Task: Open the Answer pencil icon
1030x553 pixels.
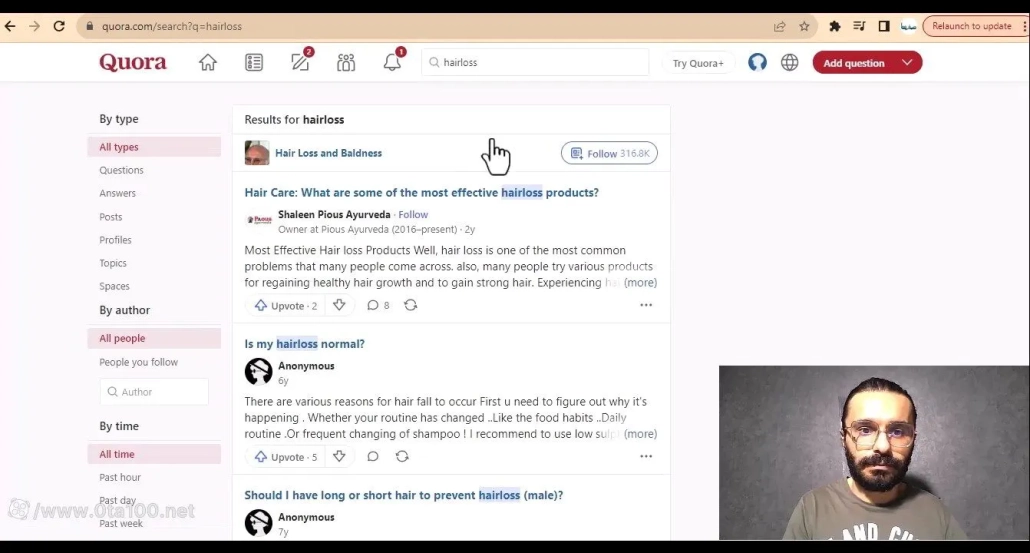Action: [x=300, y=62]
